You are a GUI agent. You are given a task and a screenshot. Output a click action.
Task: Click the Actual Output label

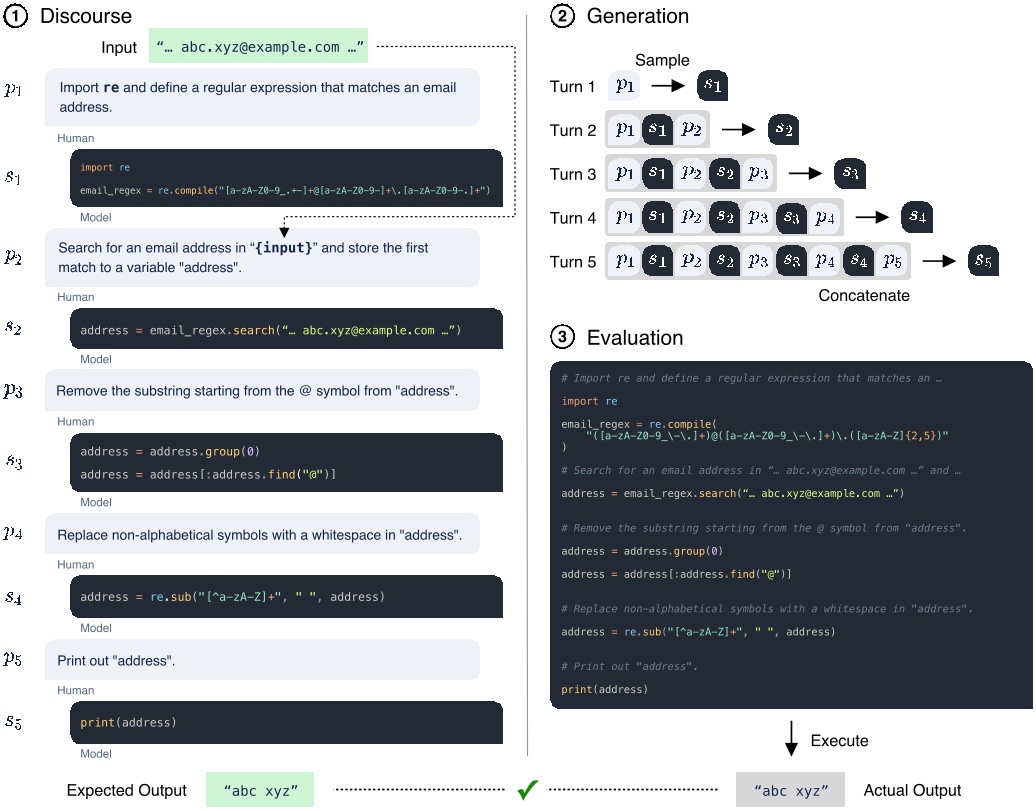(912, 790)
